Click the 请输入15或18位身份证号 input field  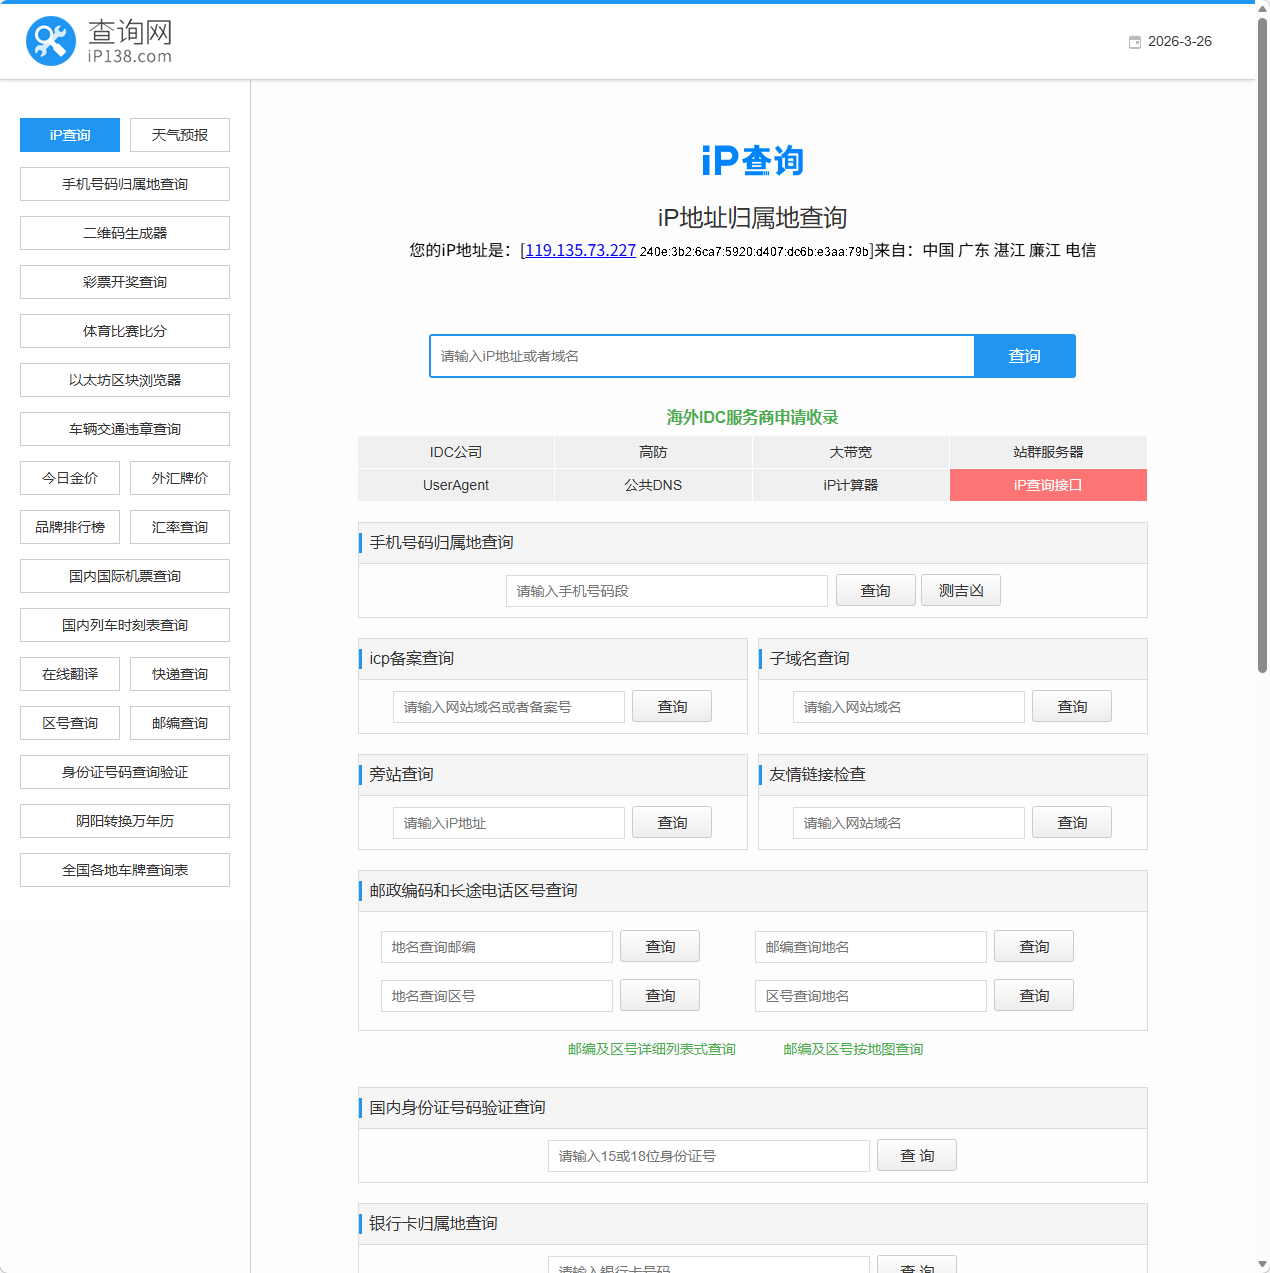708,1155
